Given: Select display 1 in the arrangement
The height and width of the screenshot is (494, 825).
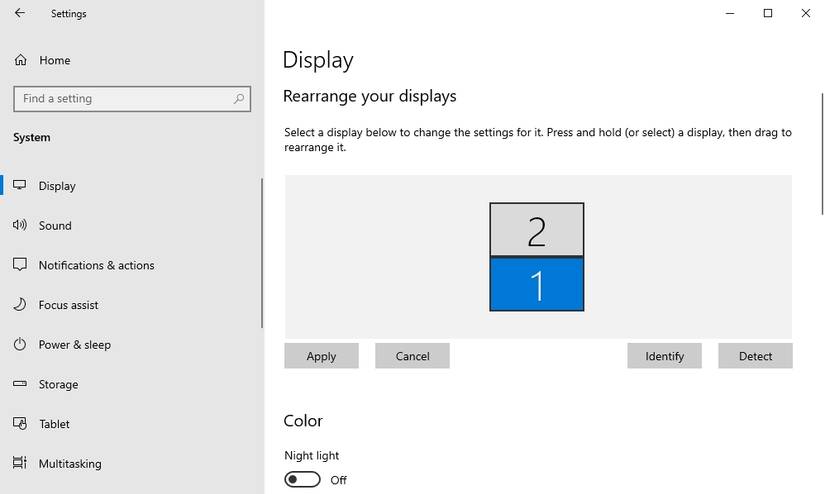Looking at the screenshot, I should (x=536, y=285).
